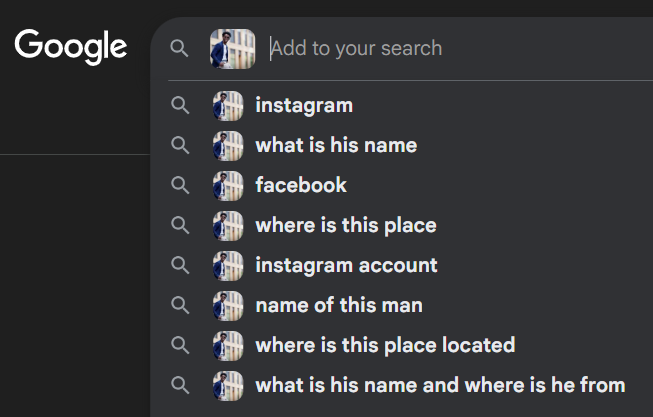The image size is (653, 417).
Task: Click magnifier icon next to "name of this man"
Action: 180,305
